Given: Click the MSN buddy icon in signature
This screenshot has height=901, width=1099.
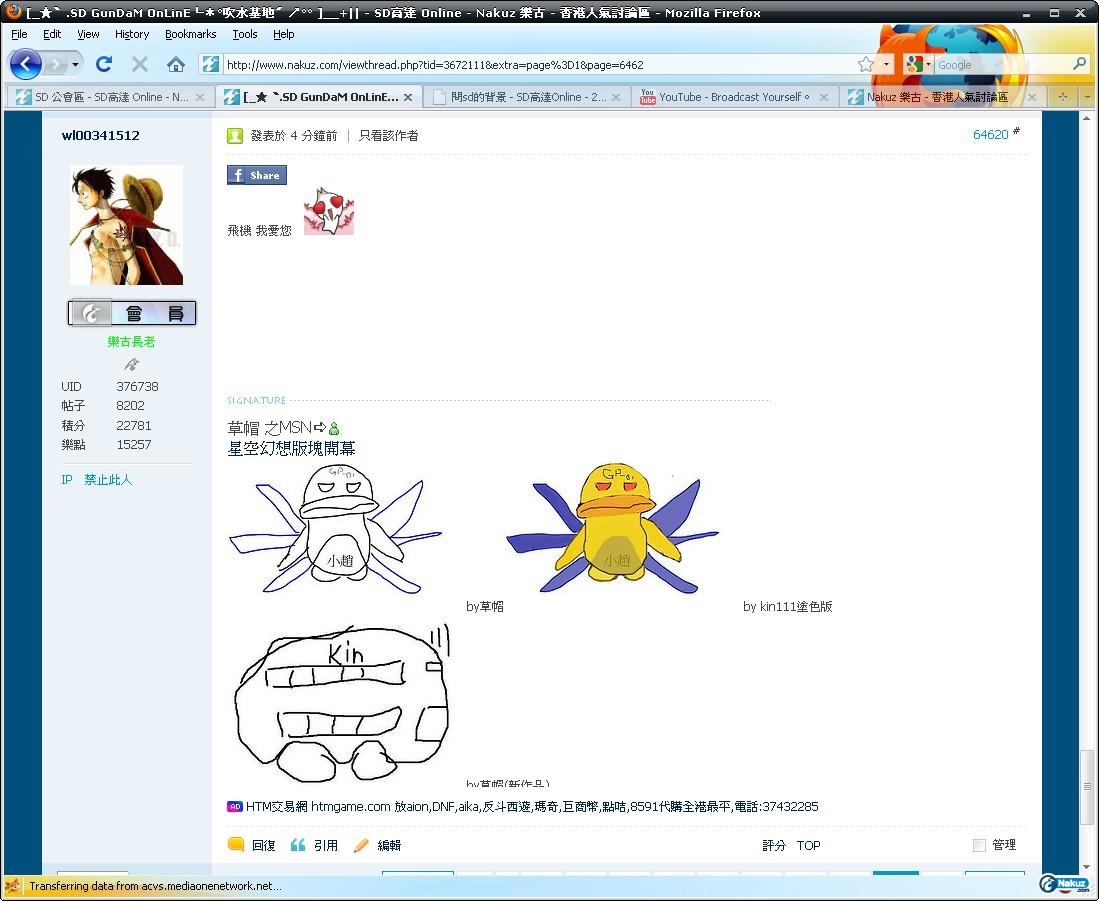Looking at the screenshot, I should click(x=334, y=428).
